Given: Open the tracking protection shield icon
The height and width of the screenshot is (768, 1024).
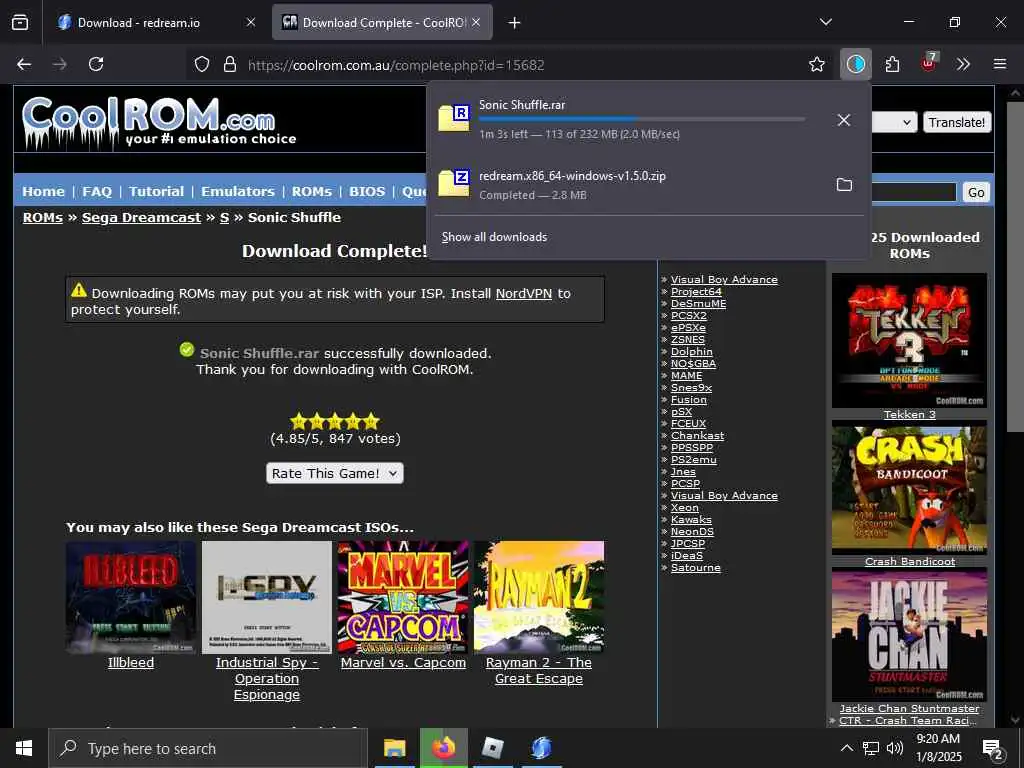Looking at the screenshot, I should coord(202,64).
